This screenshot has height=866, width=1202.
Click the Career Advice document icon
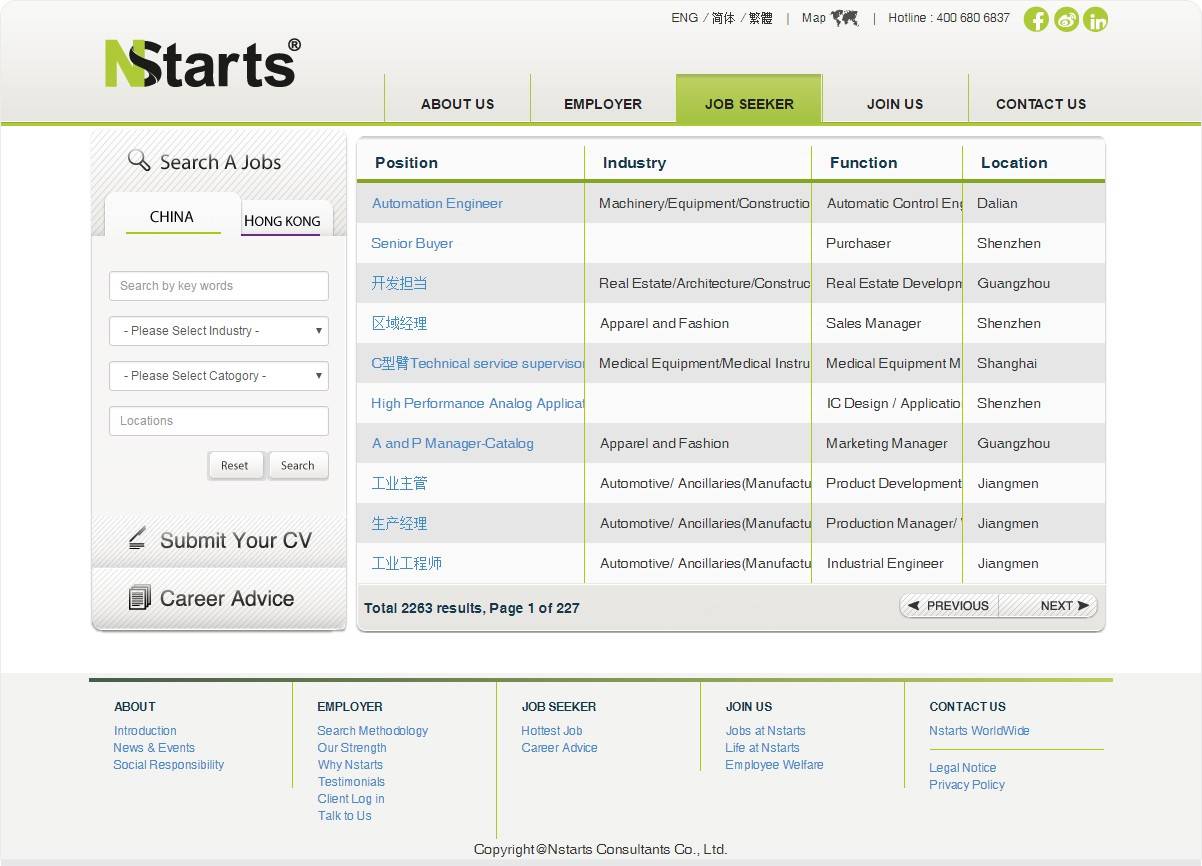pos(139,598)
